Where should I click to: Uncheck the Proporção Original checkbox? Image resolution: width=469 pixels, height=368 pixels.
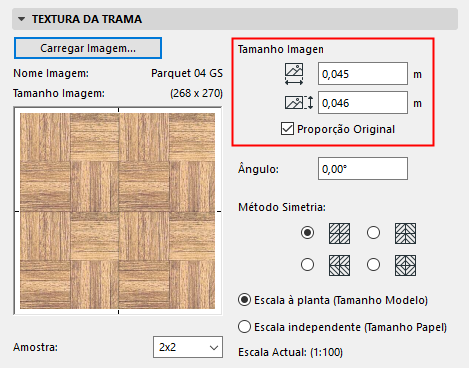pos(287,129)
